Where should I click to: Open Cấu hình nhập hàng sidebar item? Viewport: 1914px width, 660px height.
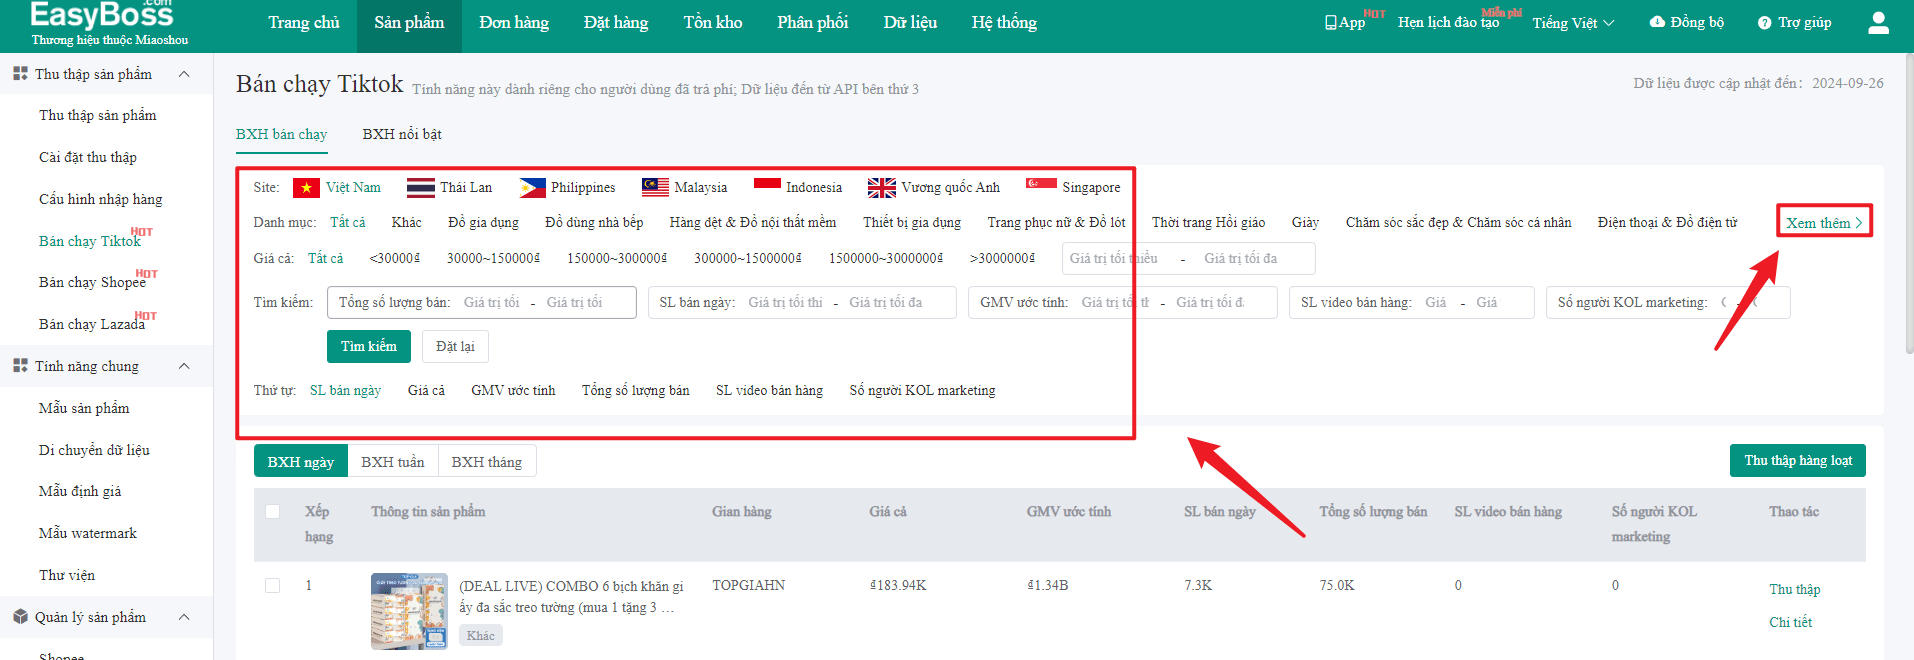click(x=100, y=199)
